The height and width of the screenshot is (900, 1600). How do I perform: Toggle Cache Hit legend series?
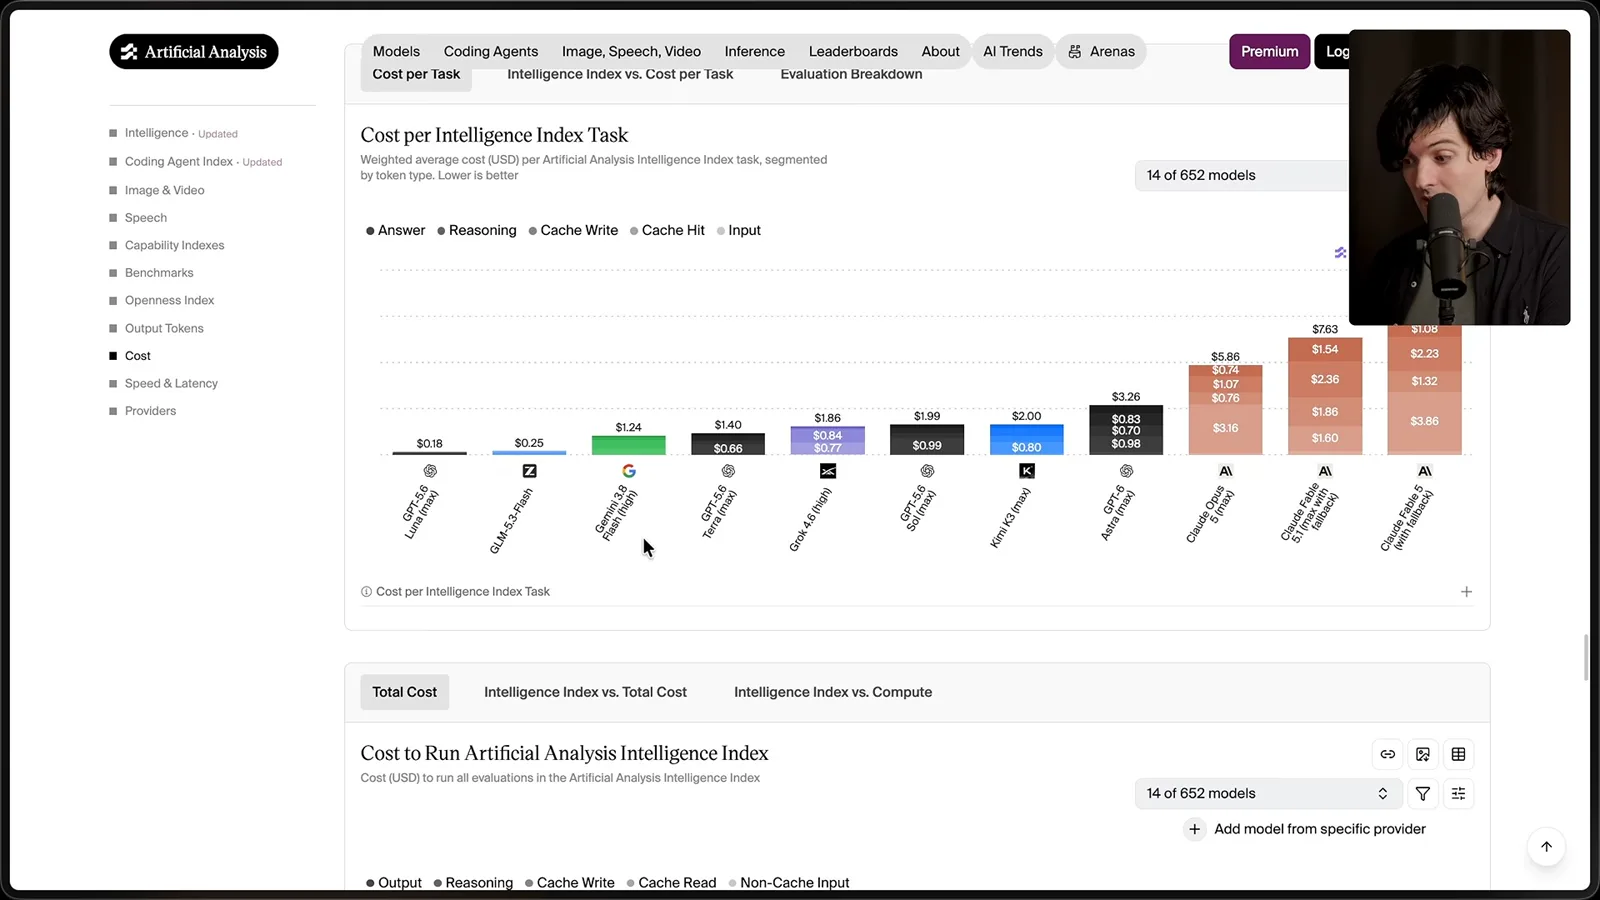[667, 230]
